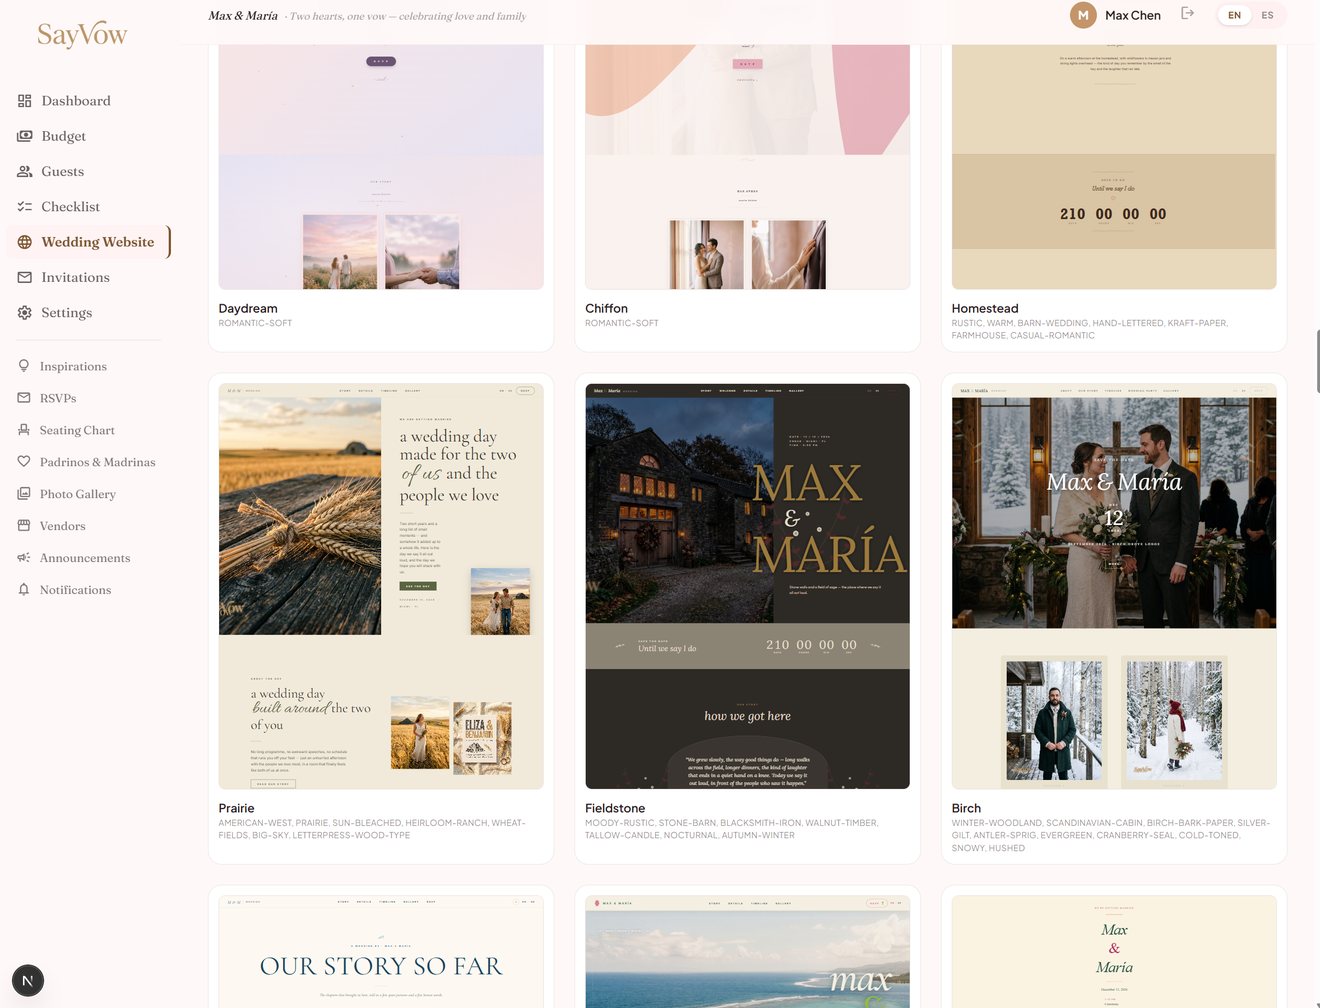The image size is (1320, 1008).
Task: Click the Settings gear icon
Action: point(24,313)
